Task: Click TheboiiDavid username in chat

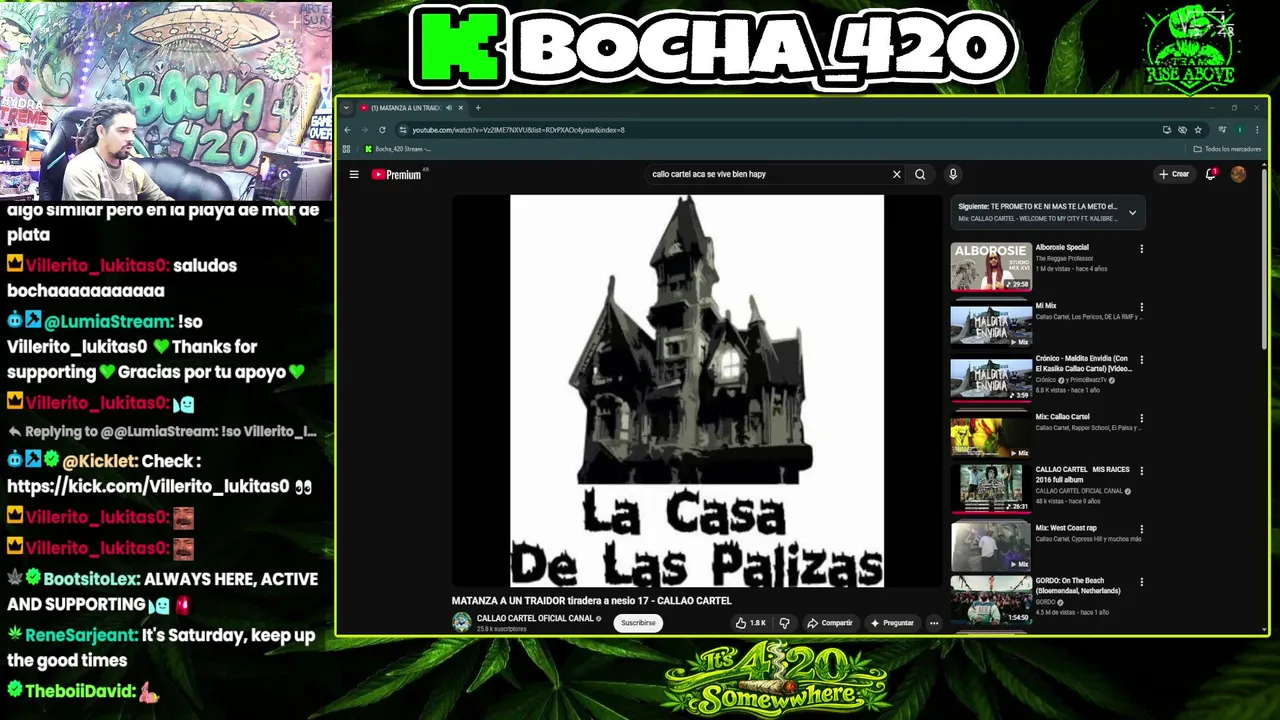Action: tap(80, 691)
